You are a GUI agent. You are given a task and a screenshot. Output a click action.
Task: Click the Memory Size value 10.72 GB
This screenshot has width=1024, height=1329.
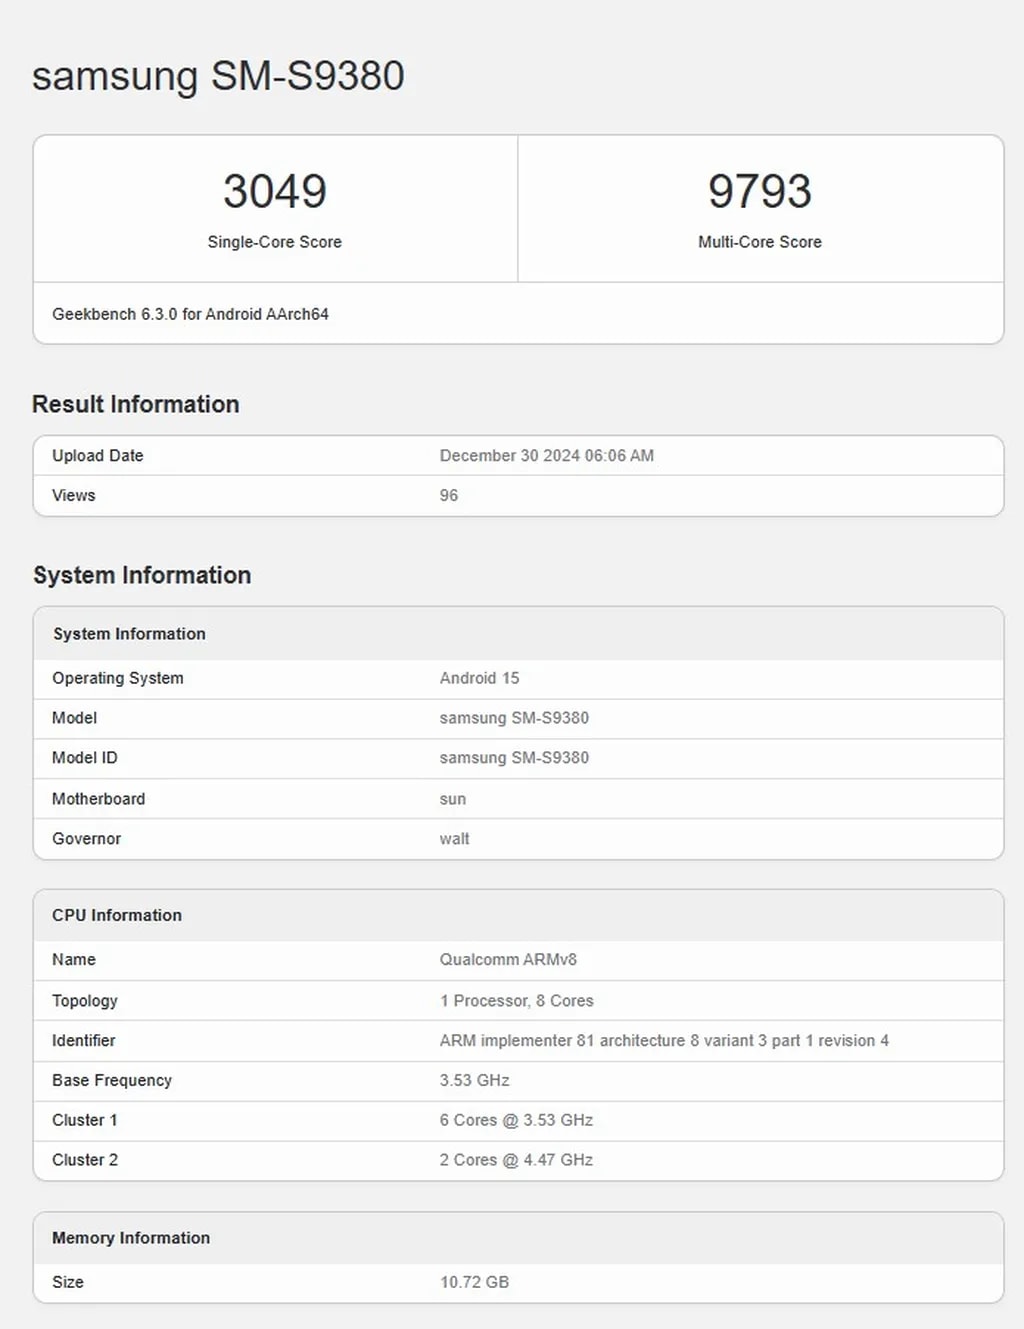coord(475,1281)
